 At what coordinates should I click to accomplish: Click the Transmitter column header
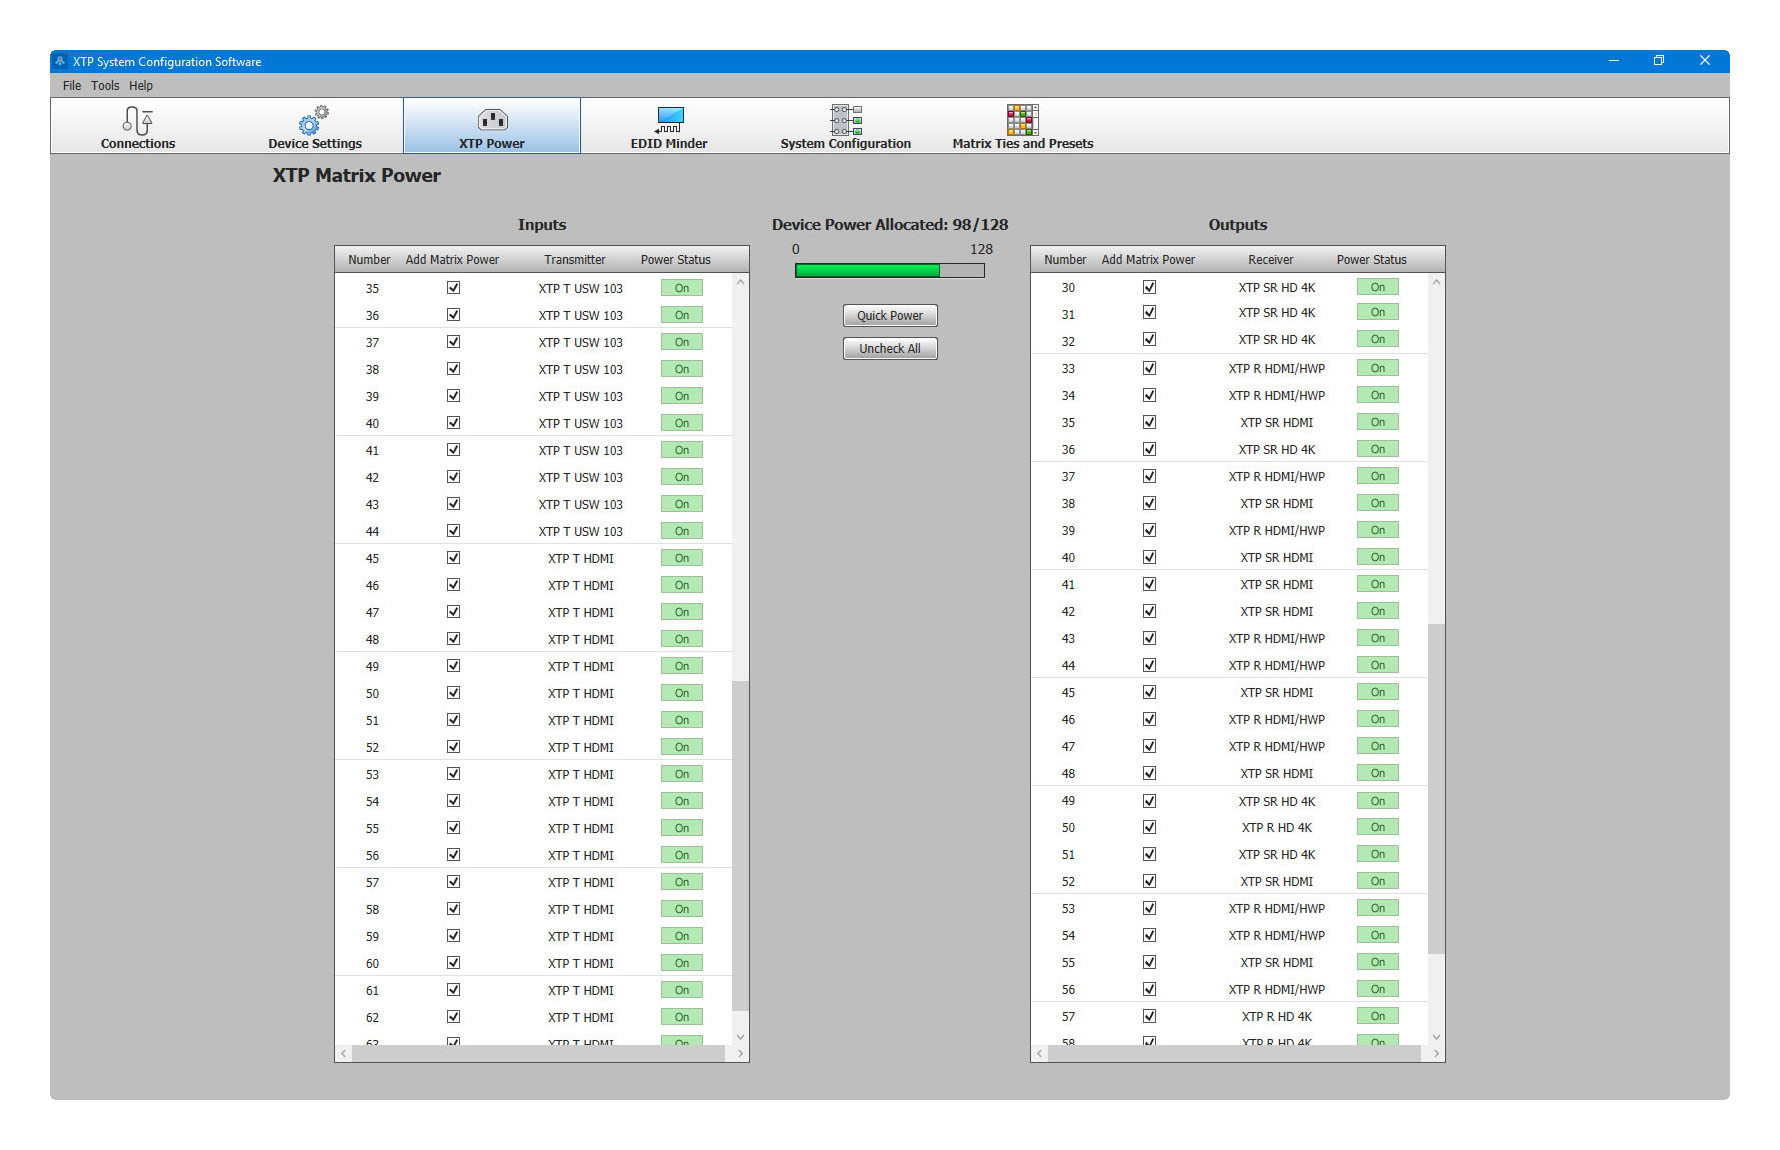coord(575,260)
